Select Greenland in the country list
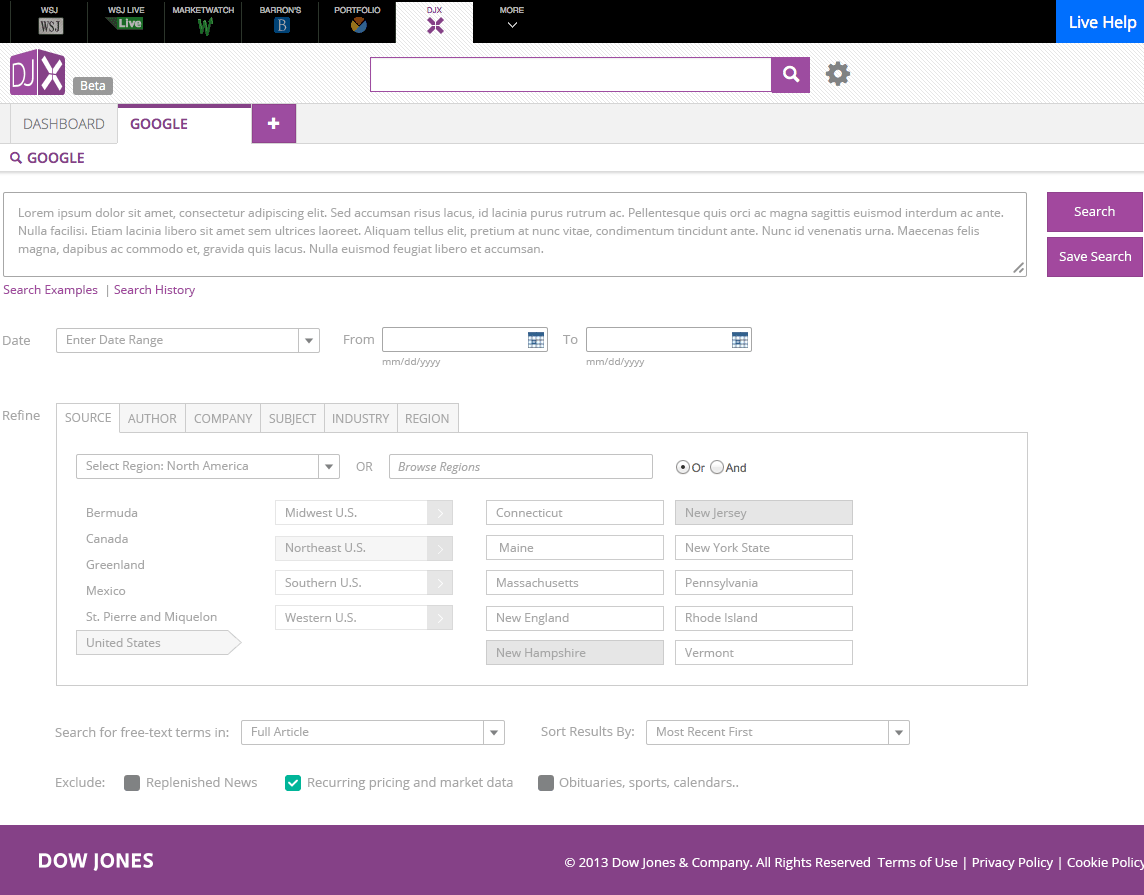The width and height of the screenshot is (1144, 895). [115, 565]
